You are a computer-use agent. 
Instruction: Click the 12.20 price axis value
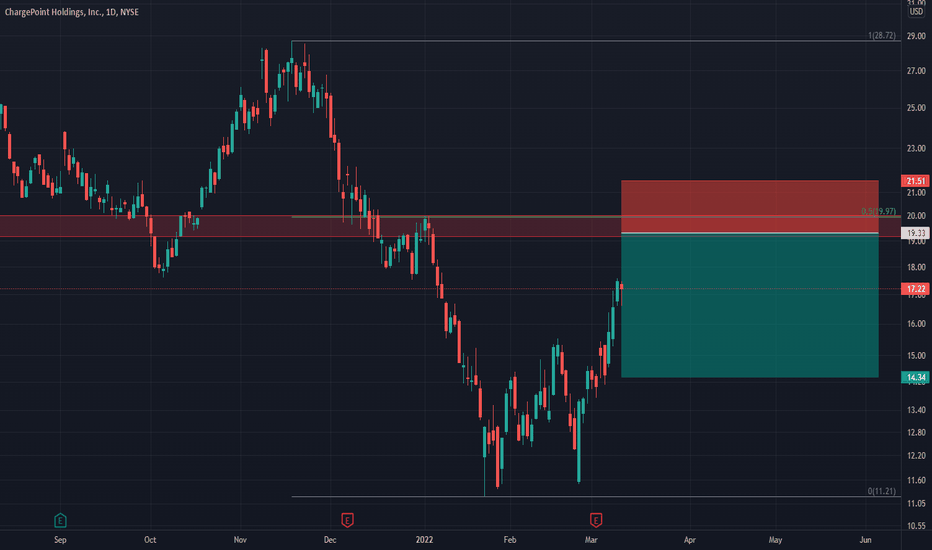916,455
